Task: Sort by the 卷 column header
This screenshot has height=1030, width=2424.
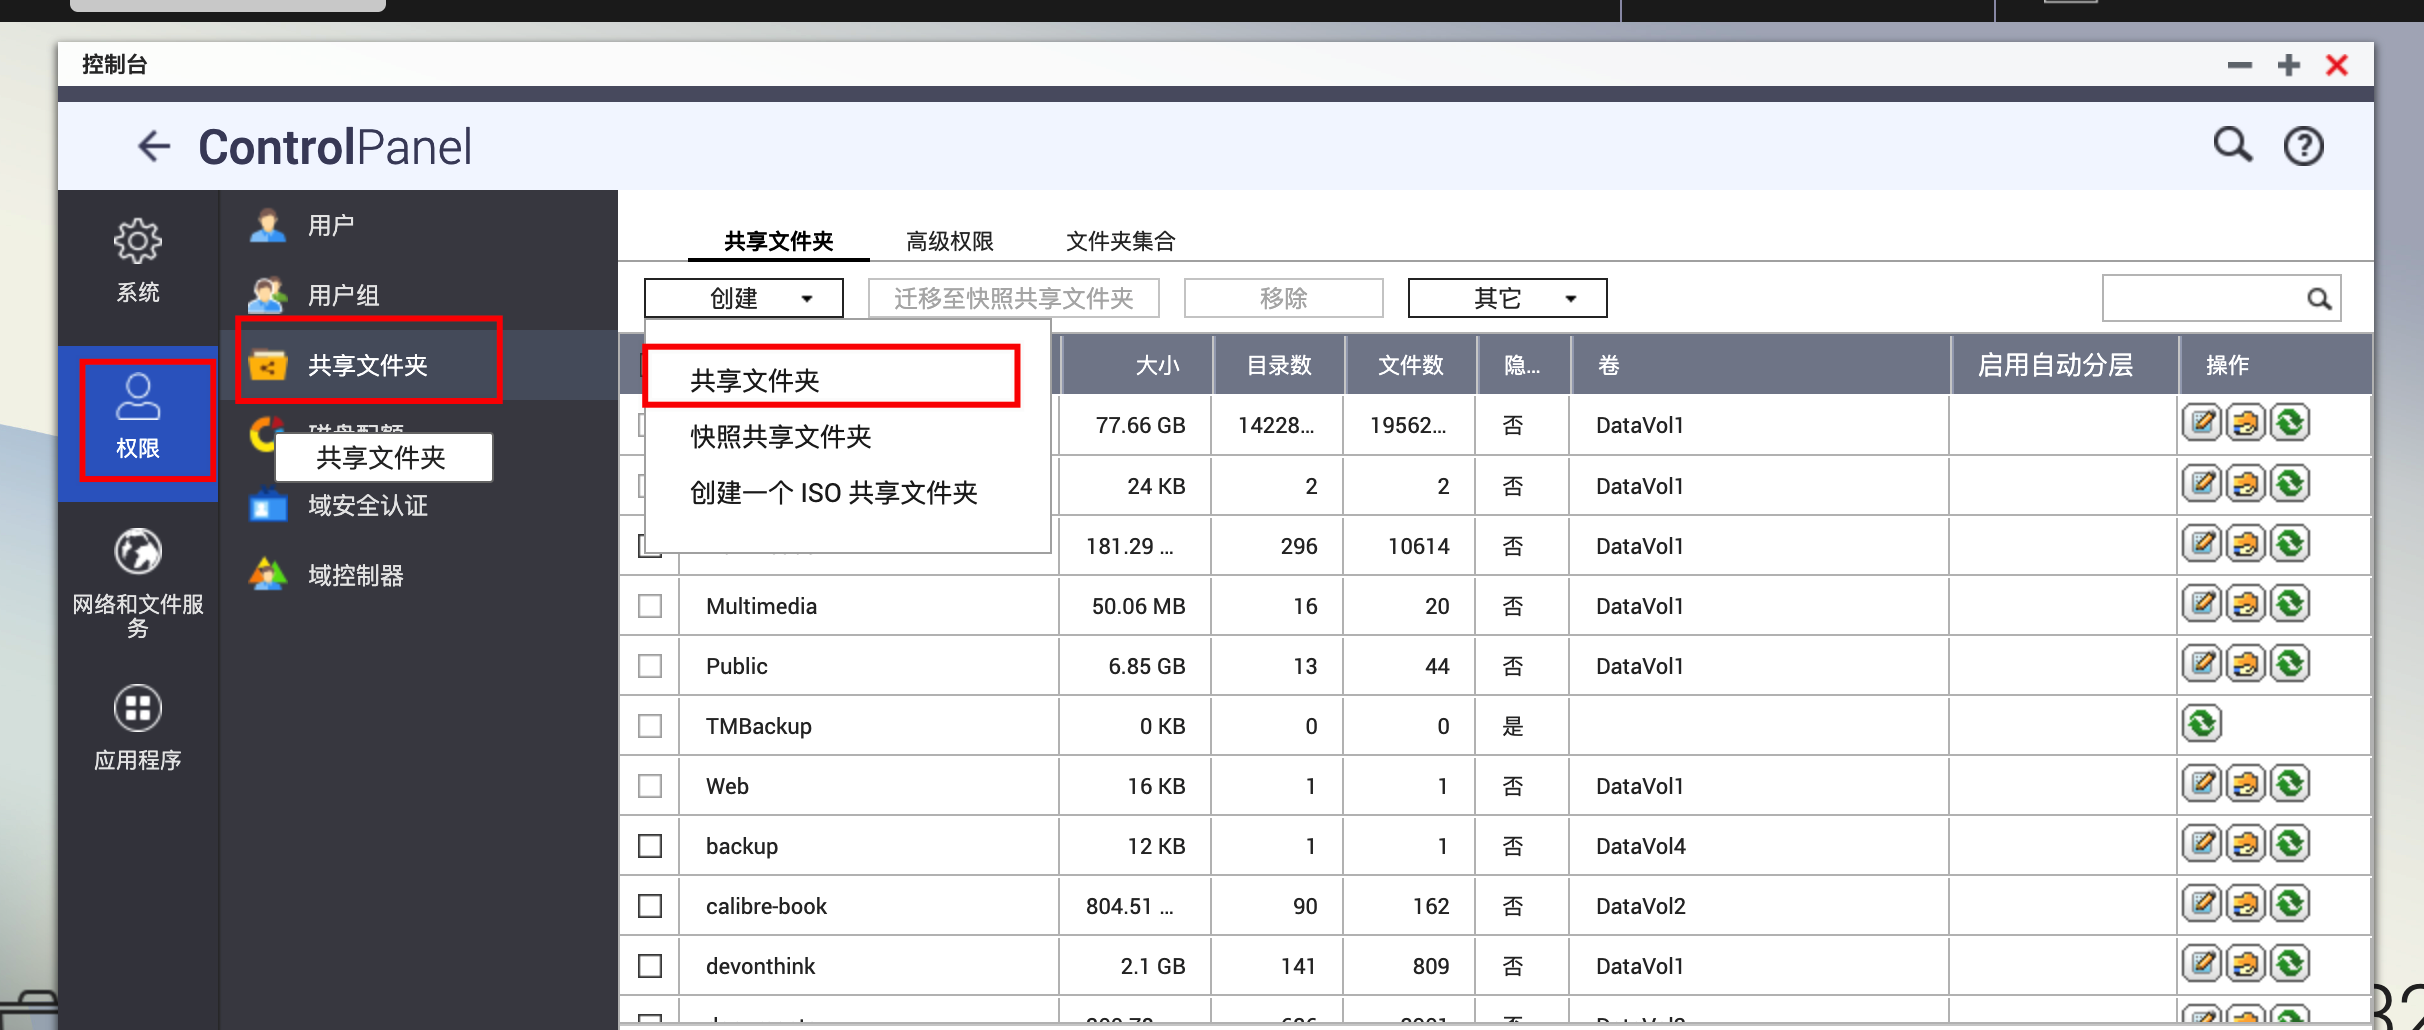Action: click(x=1760, y=365)
